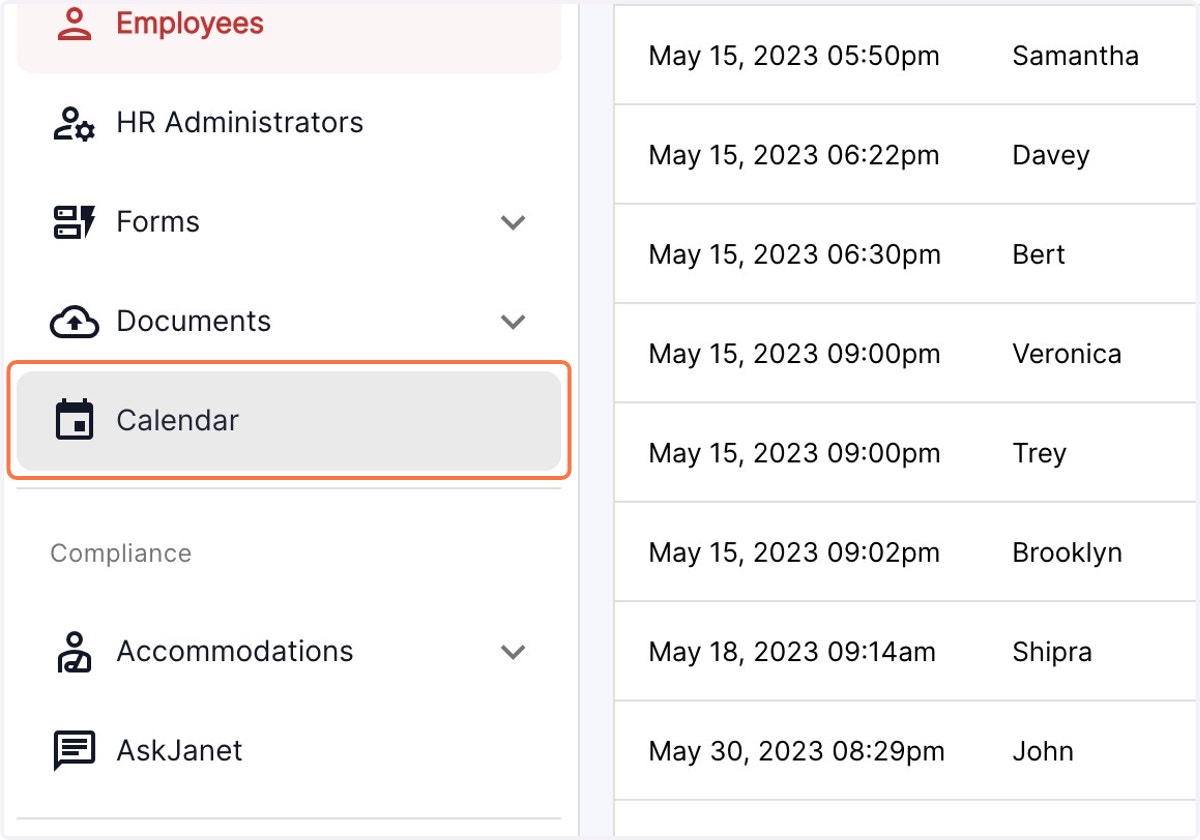
Task: Click the date May 15, 2023 06:30pm
Action: (x=794, y=255)
